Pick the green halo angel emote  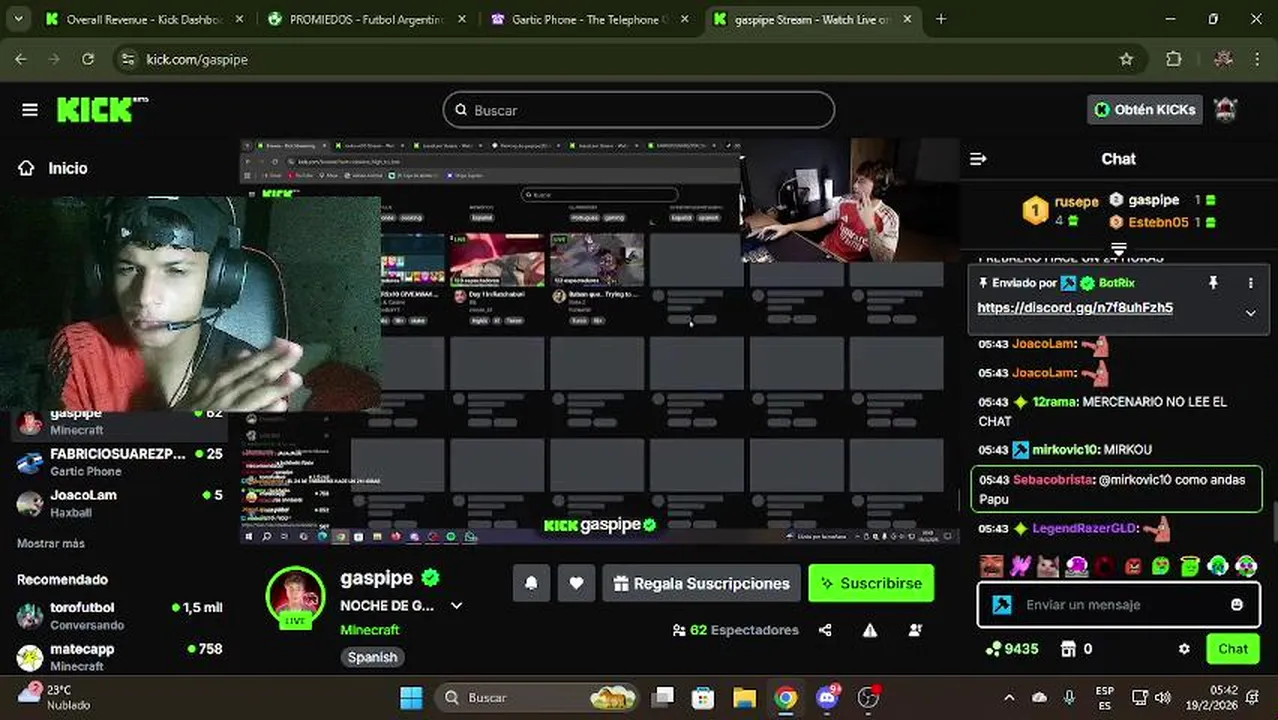tap(1189, 566)
